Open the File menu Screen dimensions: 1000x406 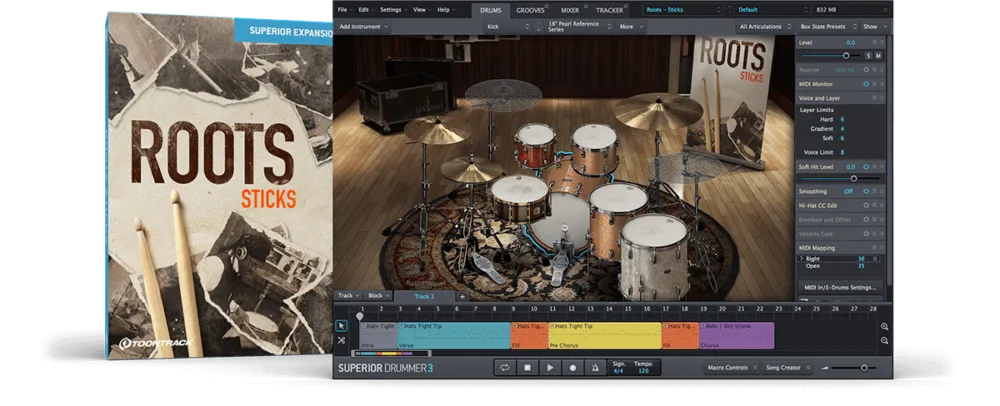click(x=345, y=10)
